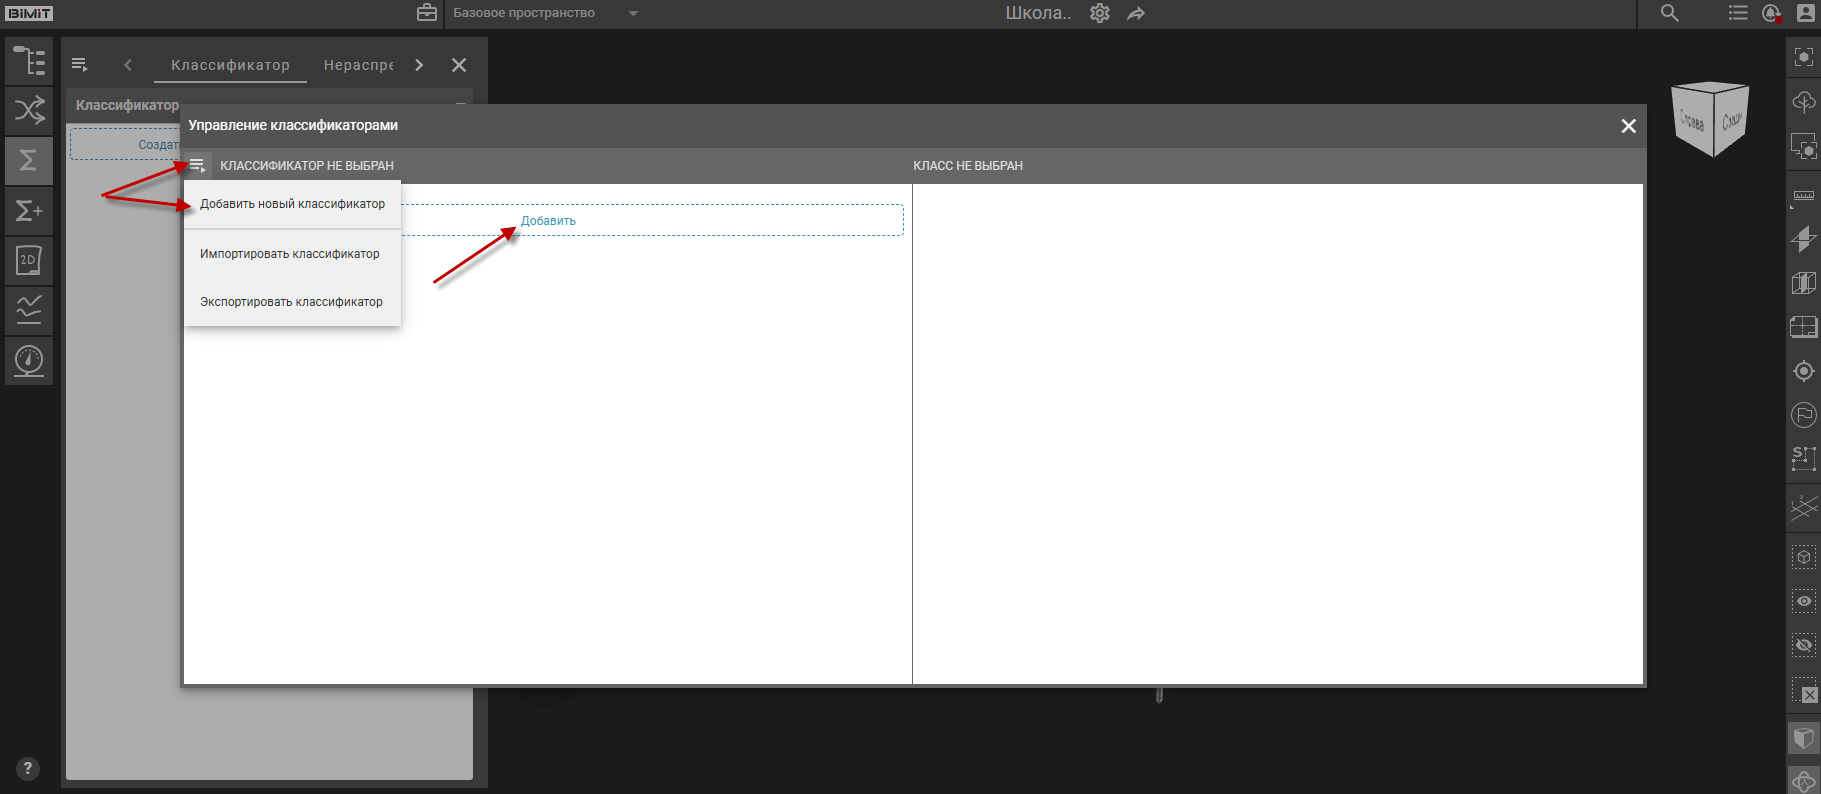Toggle the eye visibility selection tool

coord(1803,601)
